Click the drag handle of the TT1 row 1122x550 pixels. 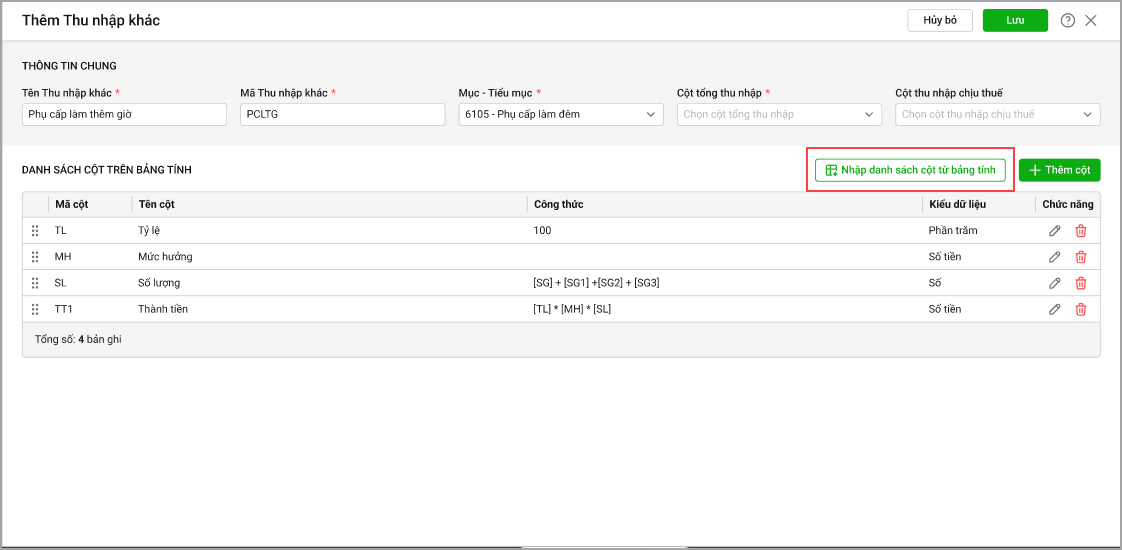click(35, 309)
